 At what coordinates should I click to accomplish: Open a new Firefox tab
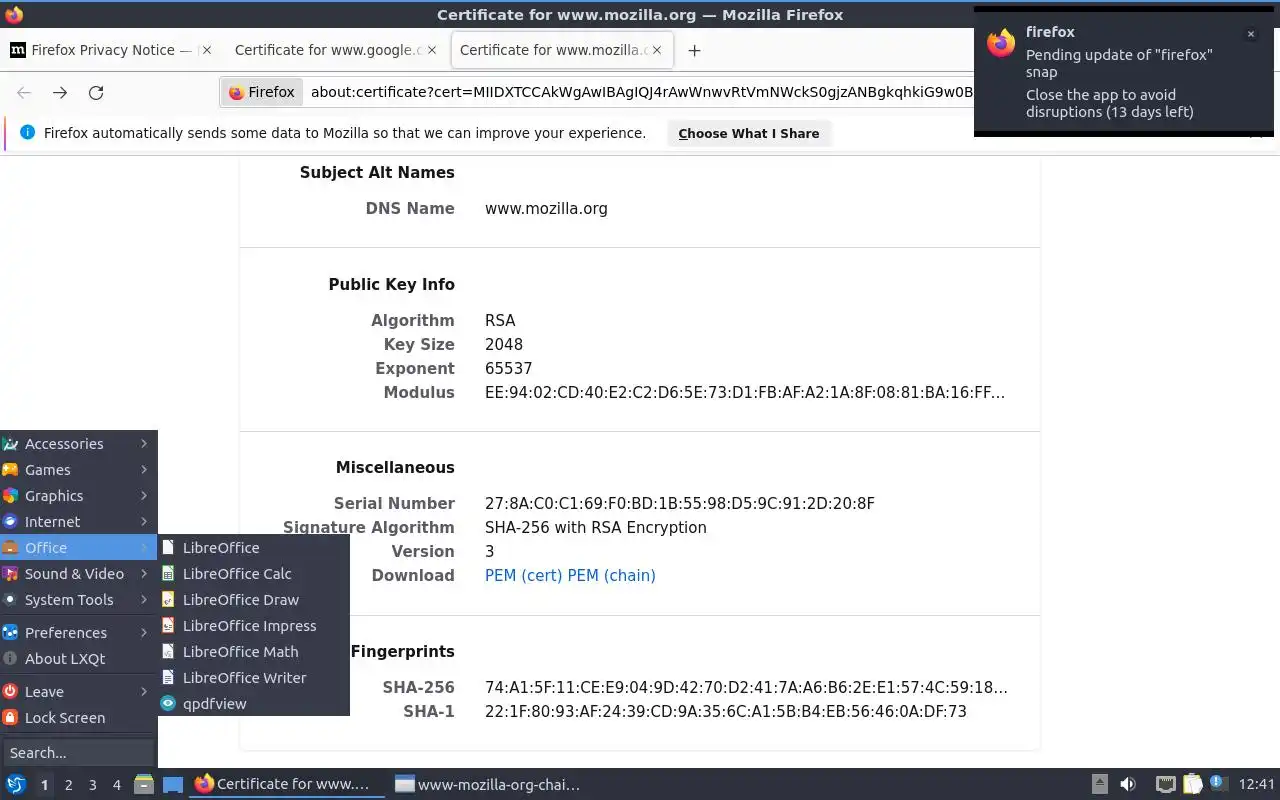point(694,50)
